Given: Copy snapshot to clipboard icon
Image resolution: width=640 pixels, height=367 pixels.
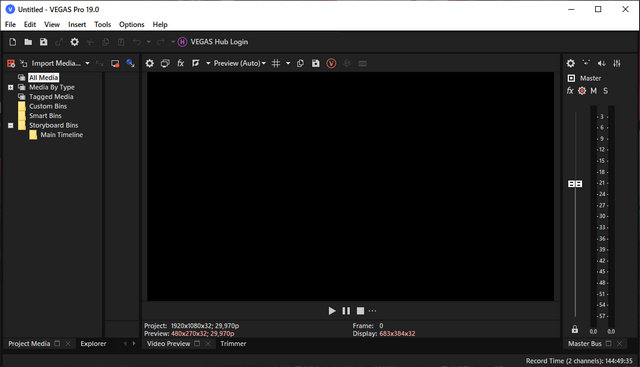Looking at the screenshot, I should coord(300,63).
